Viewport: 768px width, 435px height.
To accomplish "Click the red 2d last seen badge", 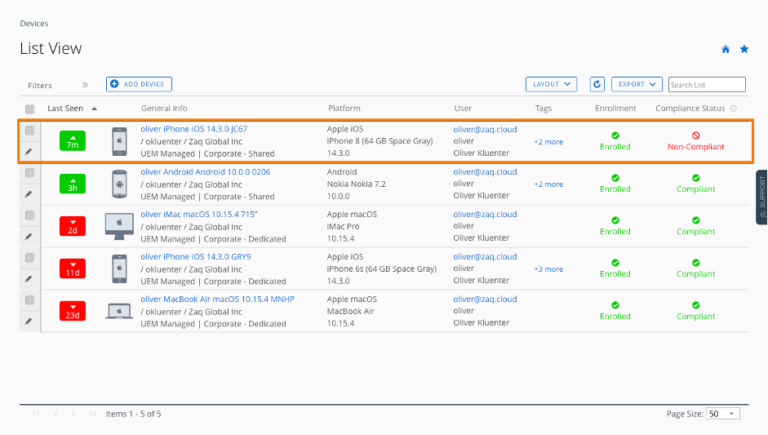I will [72, 226].
